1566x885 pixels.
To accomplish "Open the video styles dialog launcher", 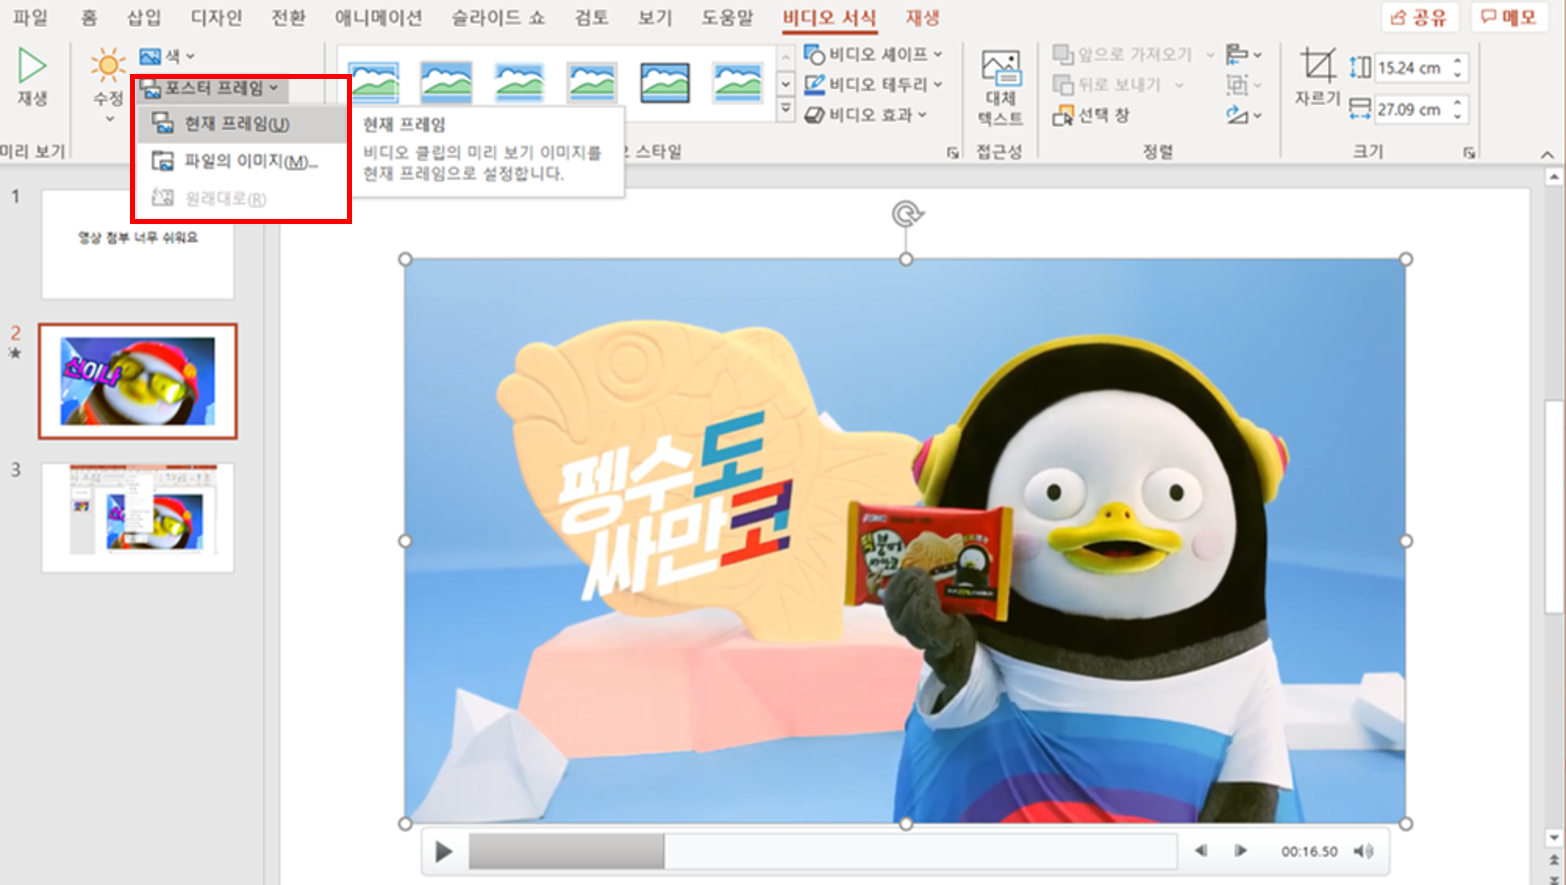I will [x=953, y=152].
